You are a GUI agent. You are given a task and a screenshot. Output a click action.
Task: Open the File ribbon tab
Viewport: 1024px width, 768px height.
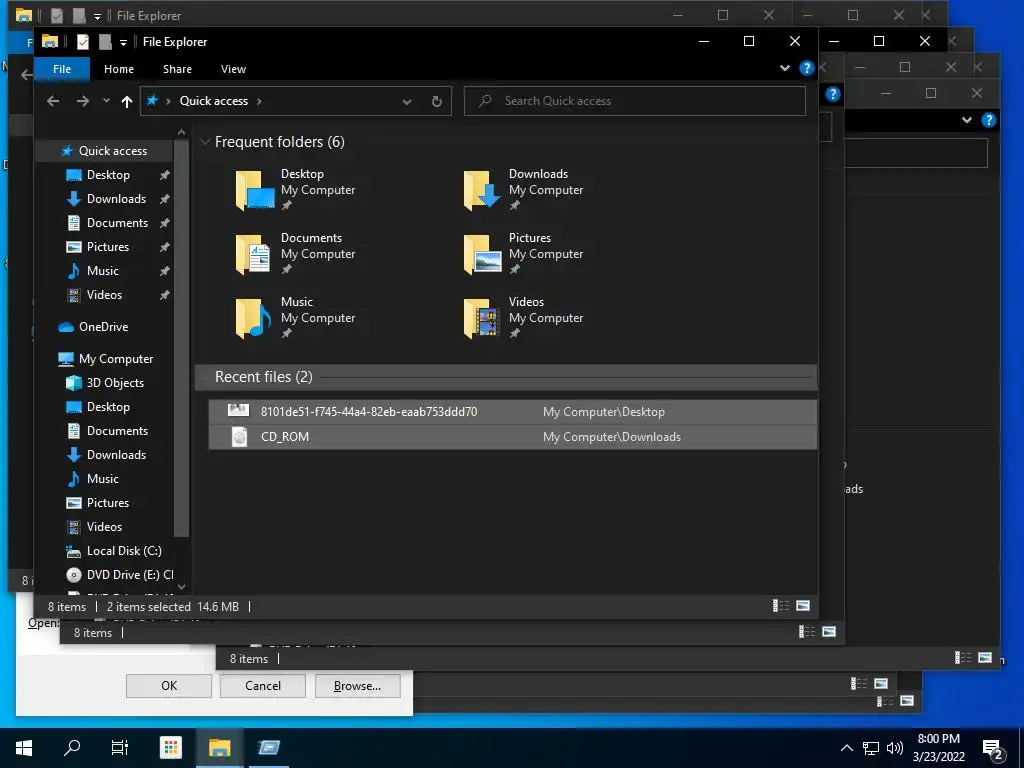(62, 69)
